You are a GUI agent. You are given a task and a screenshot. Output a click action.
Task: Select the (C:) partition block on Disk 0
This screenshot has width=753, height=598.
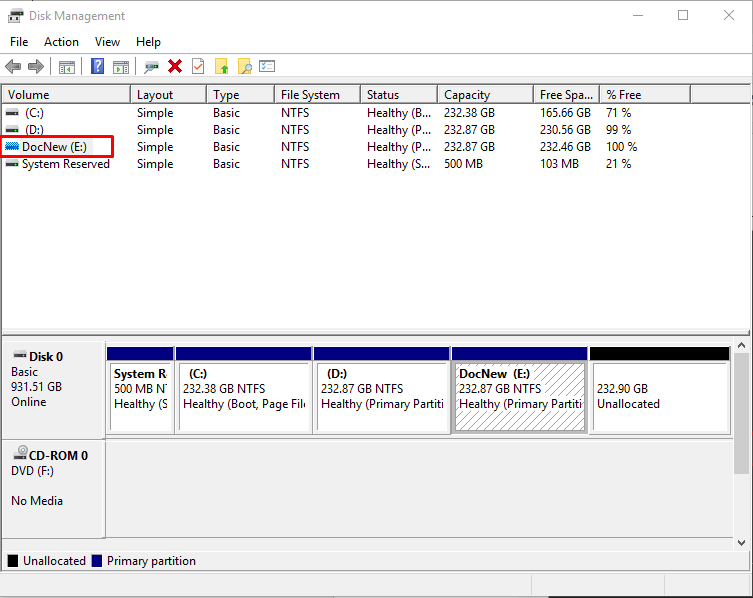pos(243,390)
